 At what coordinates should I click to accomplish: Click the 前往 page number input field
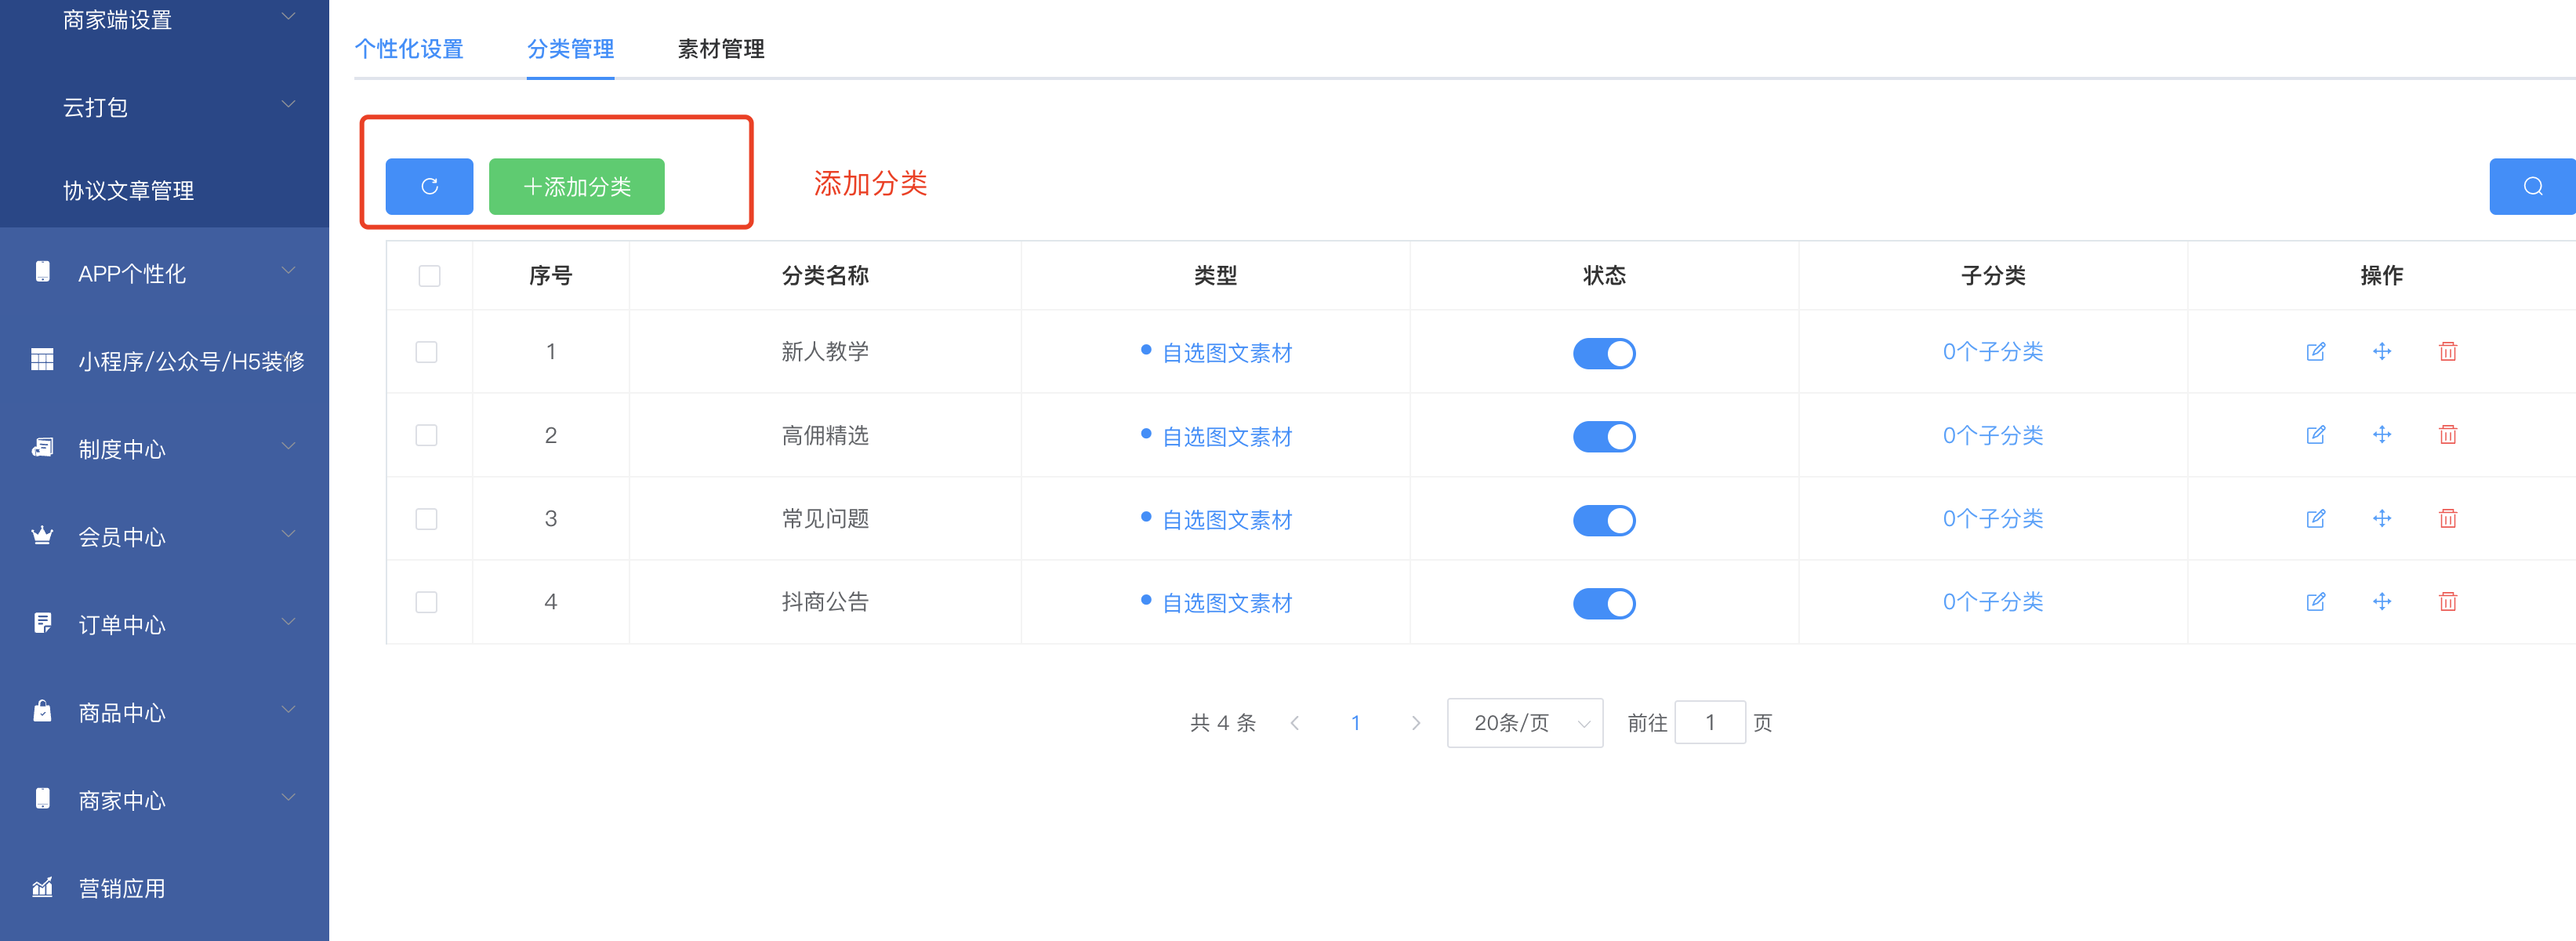click(1709, 722)
